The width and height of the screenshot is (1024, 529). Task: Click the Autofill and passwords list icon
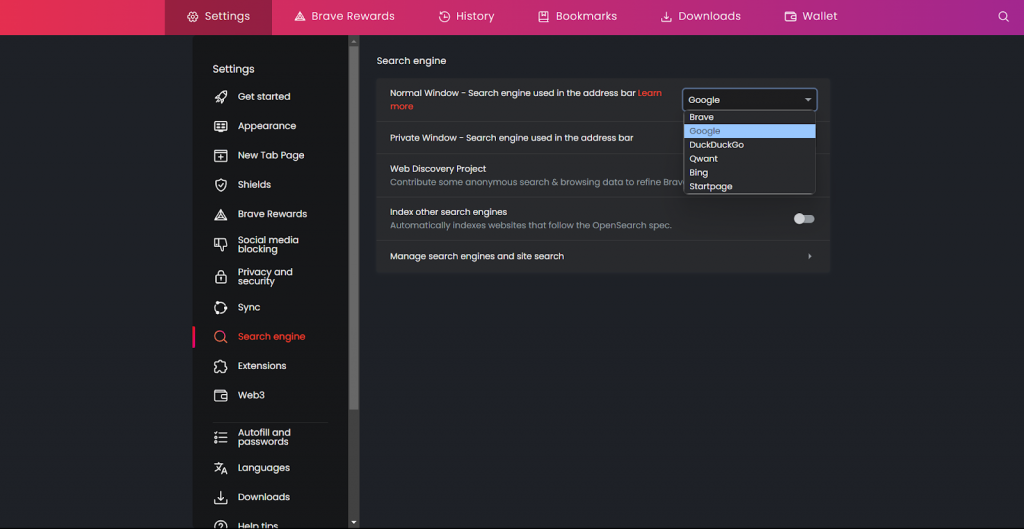[x=221, y=438]
